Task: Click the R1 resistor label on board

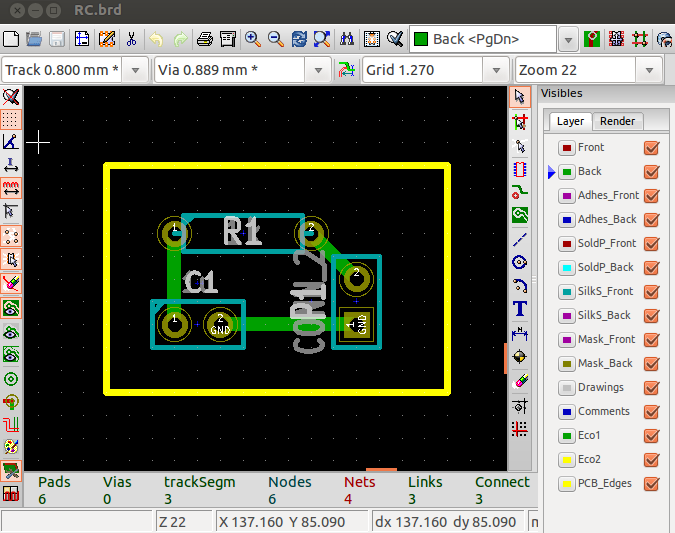Action: click(x=242, y=232)
